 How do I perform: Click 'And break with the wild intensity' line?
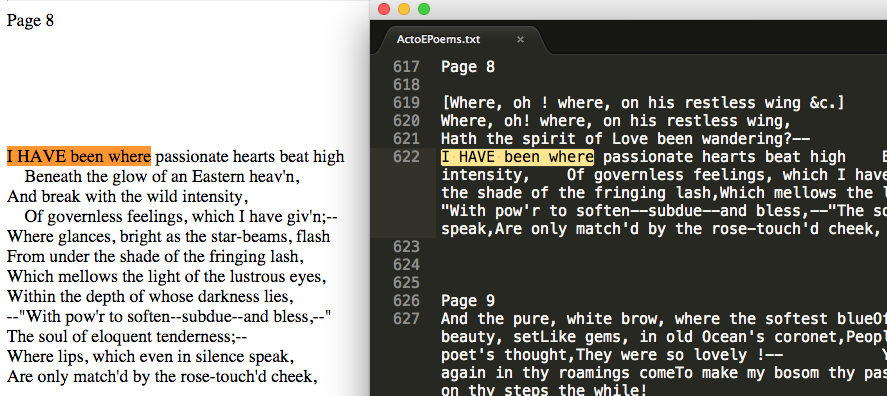[x=128, y=197]
